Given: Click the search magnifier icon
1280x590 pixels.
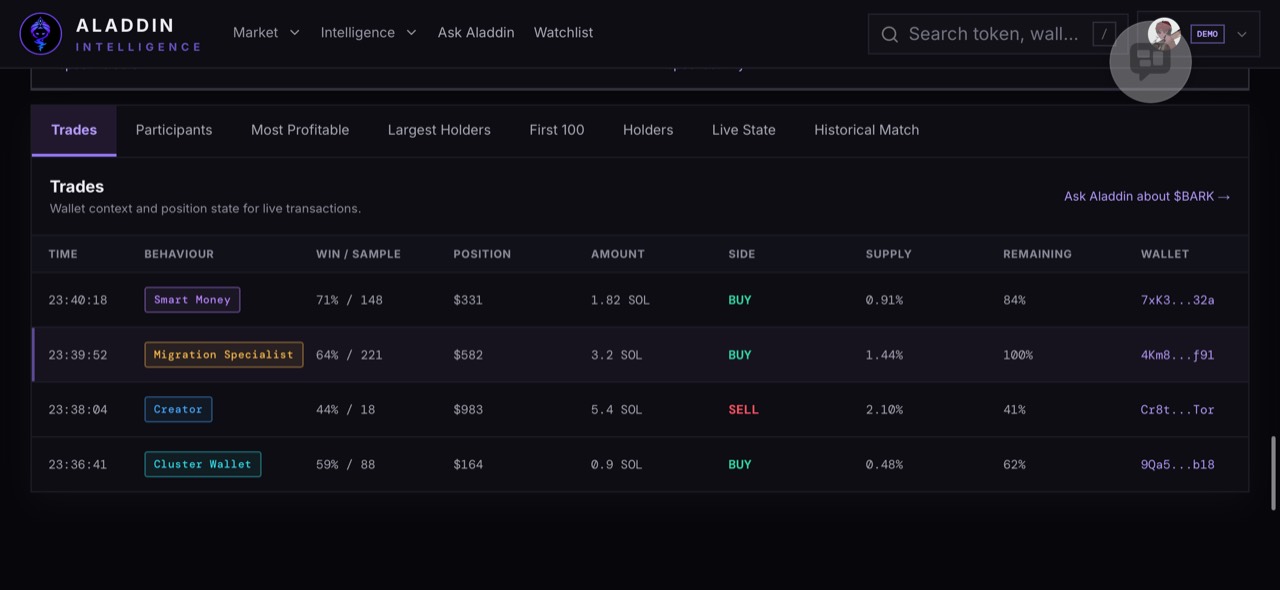Looking at the screenshot, I should coord(889,34).
